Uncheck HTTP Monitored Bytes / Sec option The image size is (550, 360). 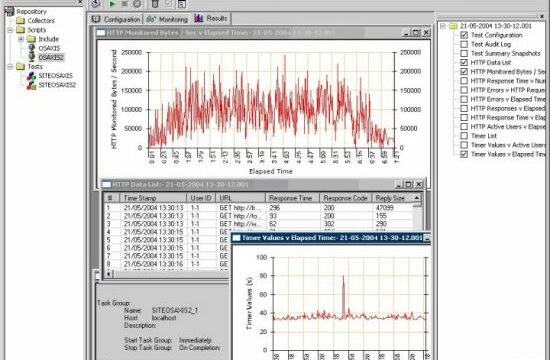click(464, 72)
